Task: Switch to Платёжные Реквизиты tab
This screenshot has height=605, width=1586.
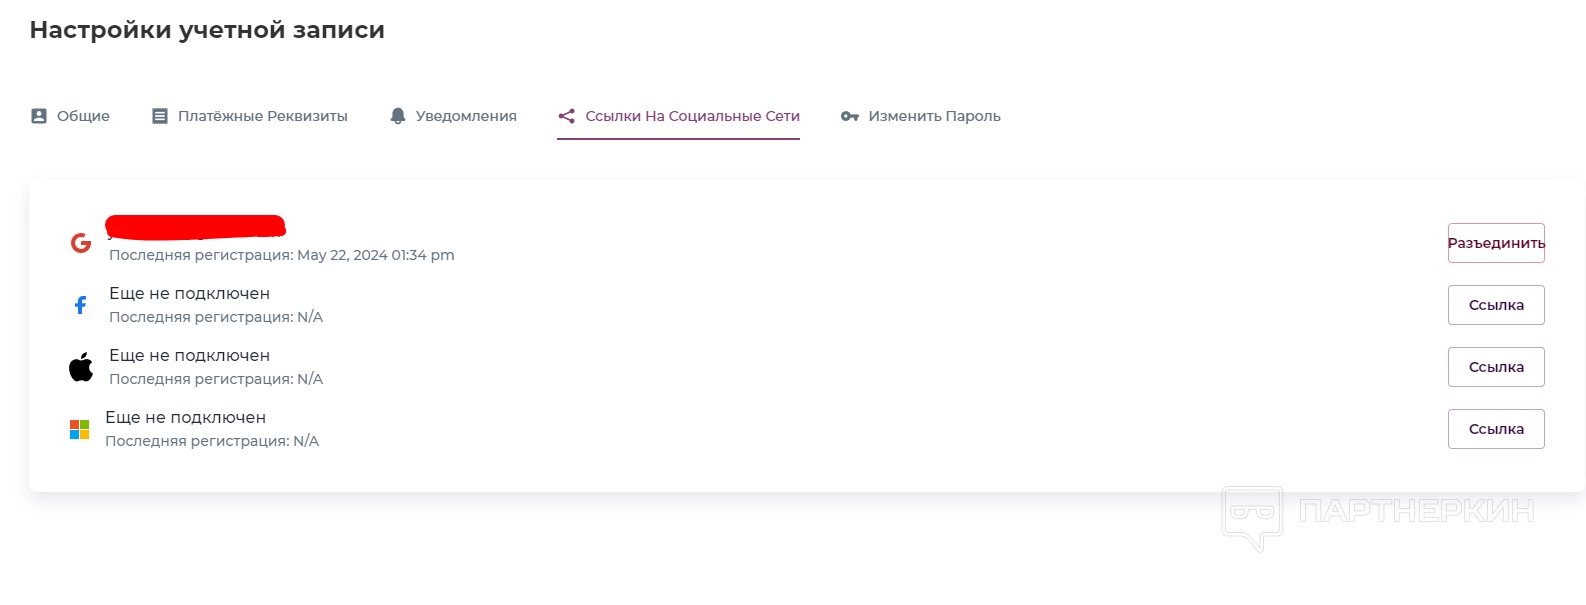Action: coord(262,116)
